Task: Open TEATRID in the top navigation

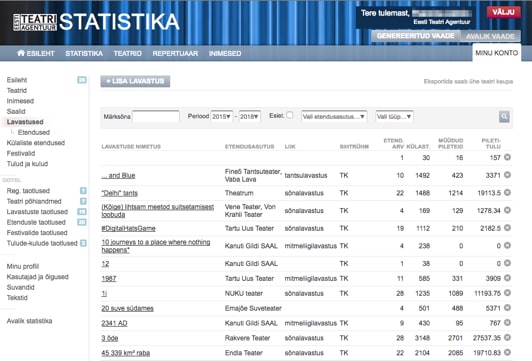Action: coord(128,54)
